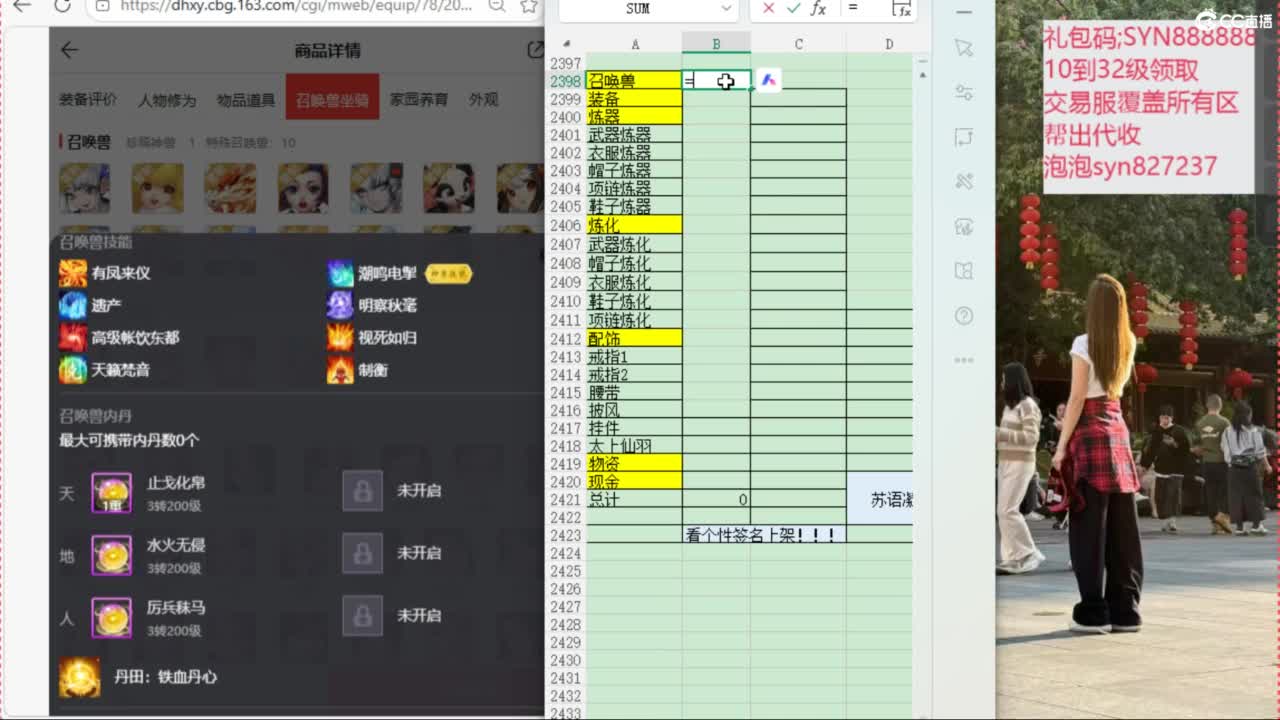Image resolution: width=1280 pixels, height=720 pixels.
Task: Open the function helper icon in formula bar
Action: point(901,9)
